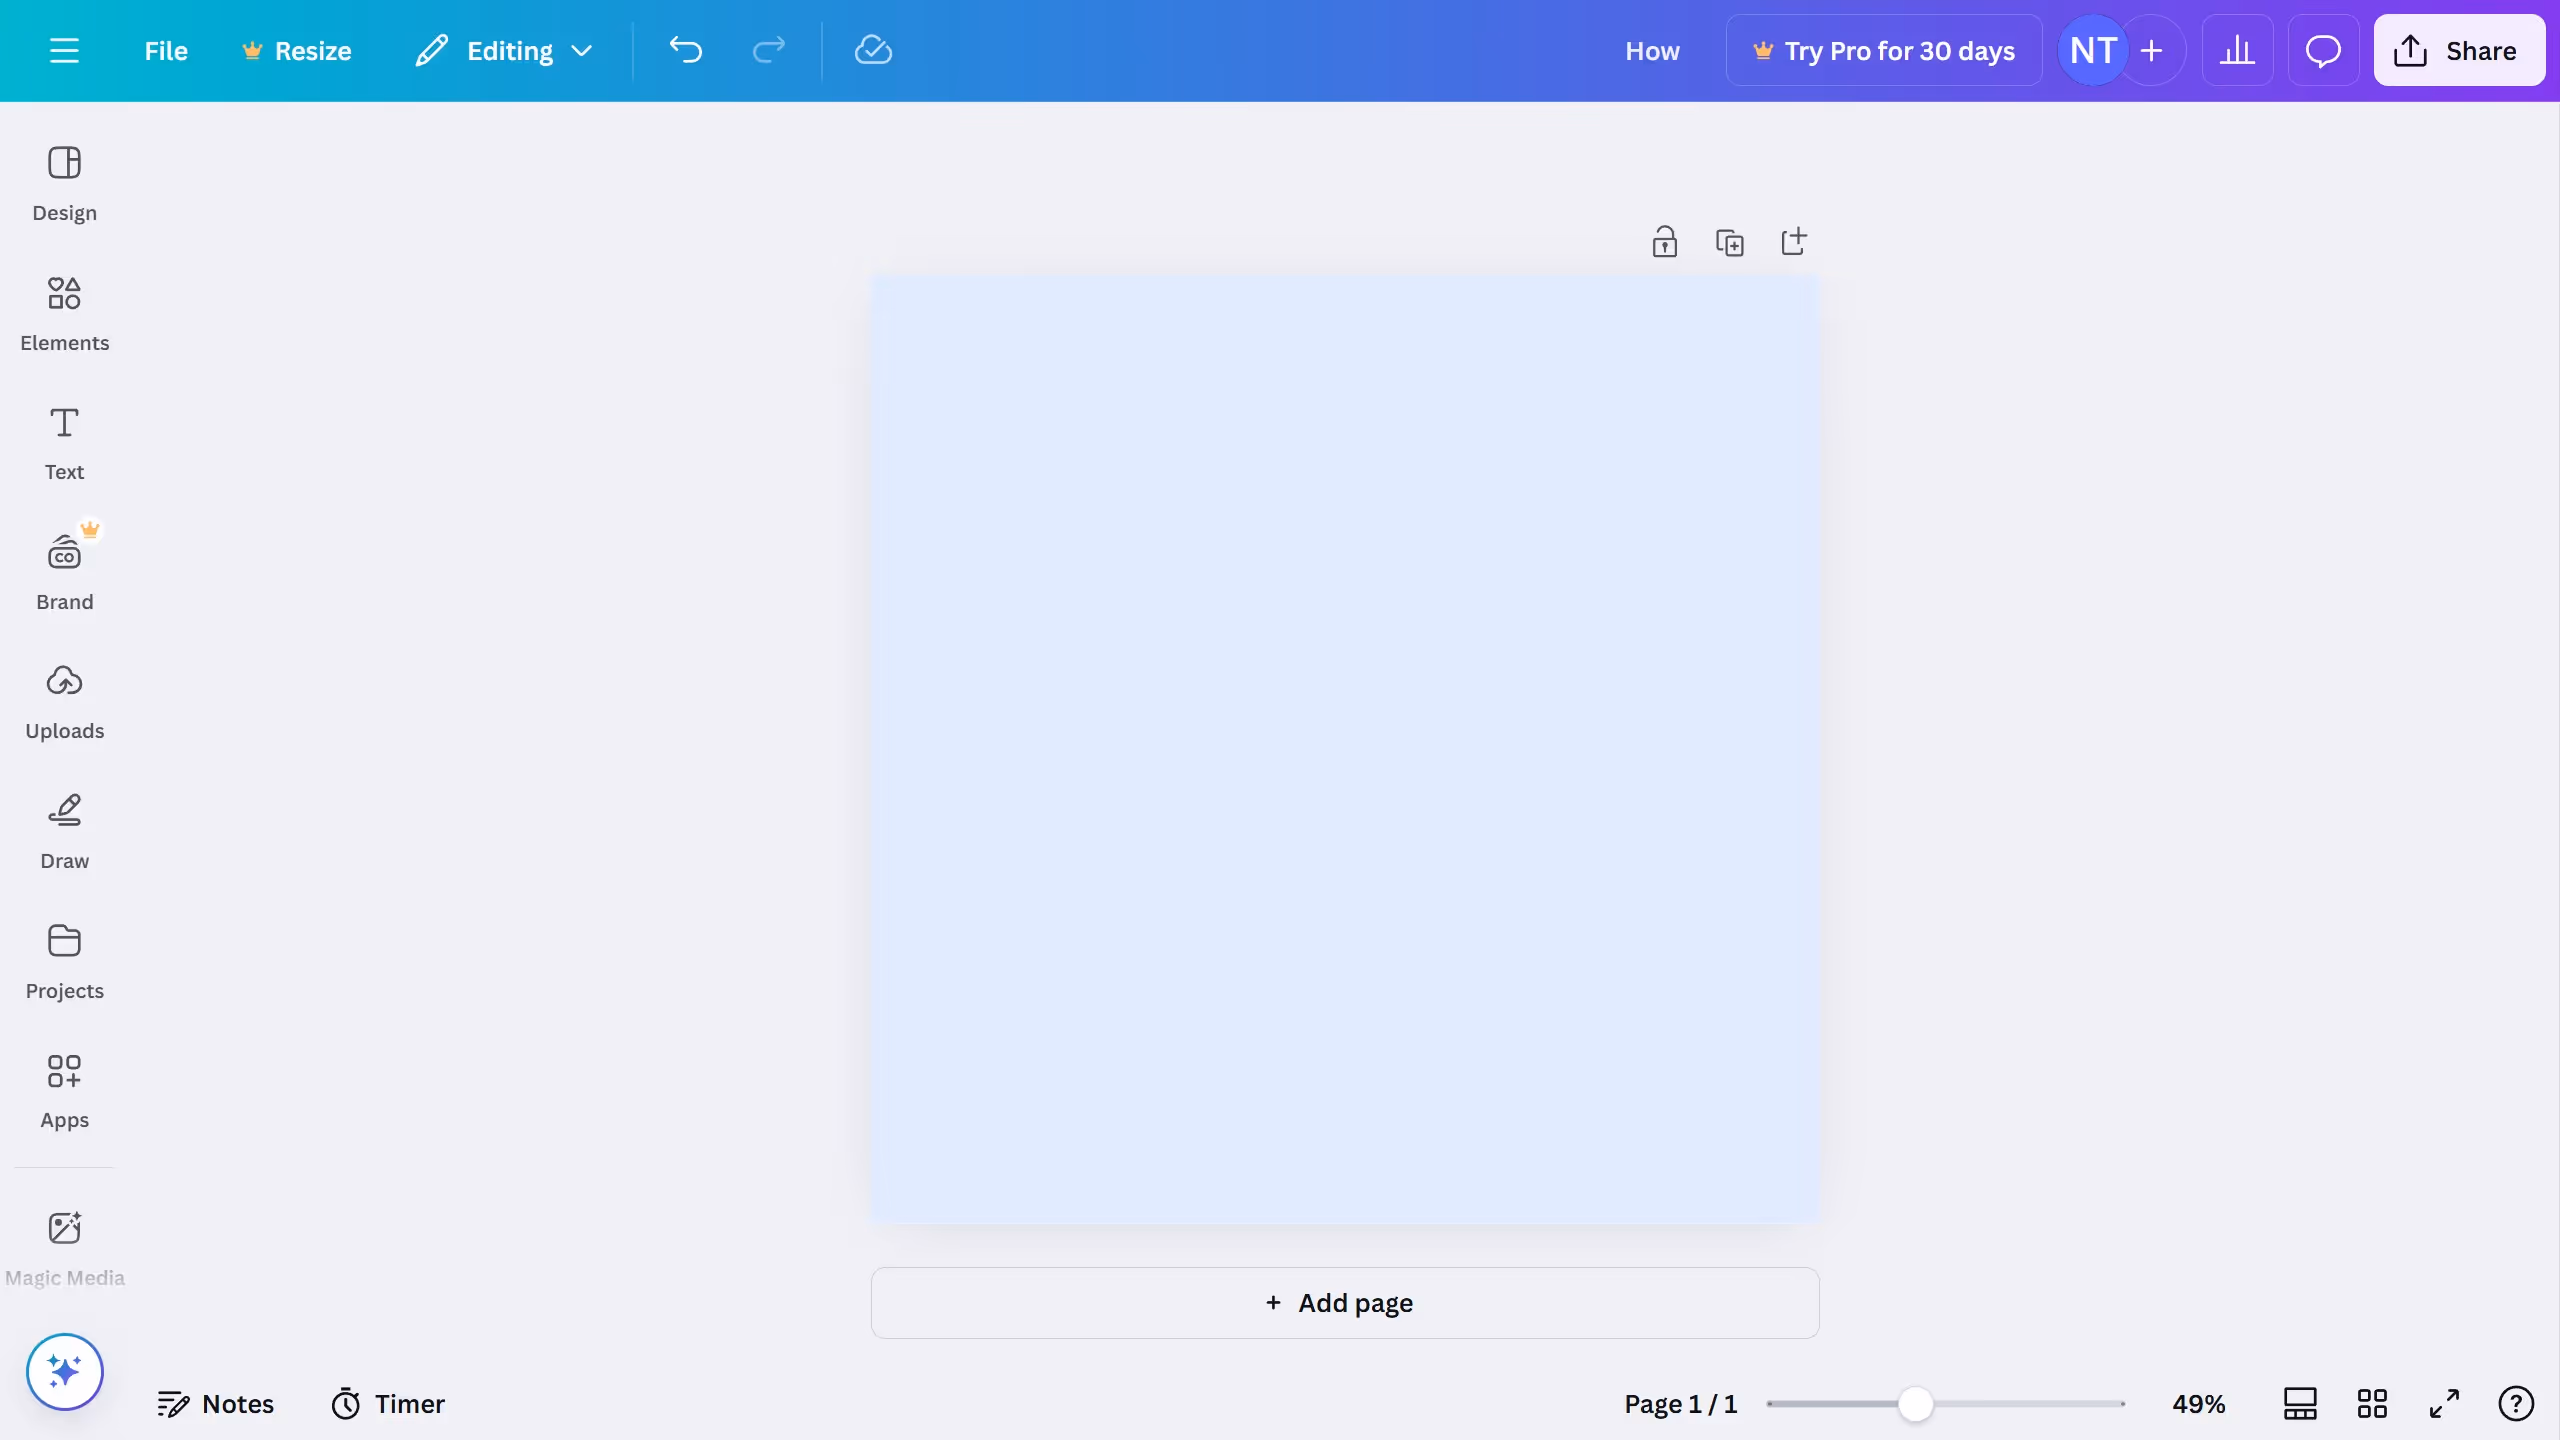The image size is (2560, 1440).
Task: Lock the current page
Action: [1663, 241]
